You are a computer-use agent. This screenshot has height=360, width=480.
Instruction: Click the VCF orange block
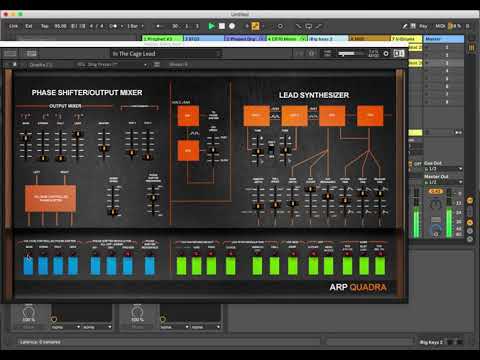point(332,116)
